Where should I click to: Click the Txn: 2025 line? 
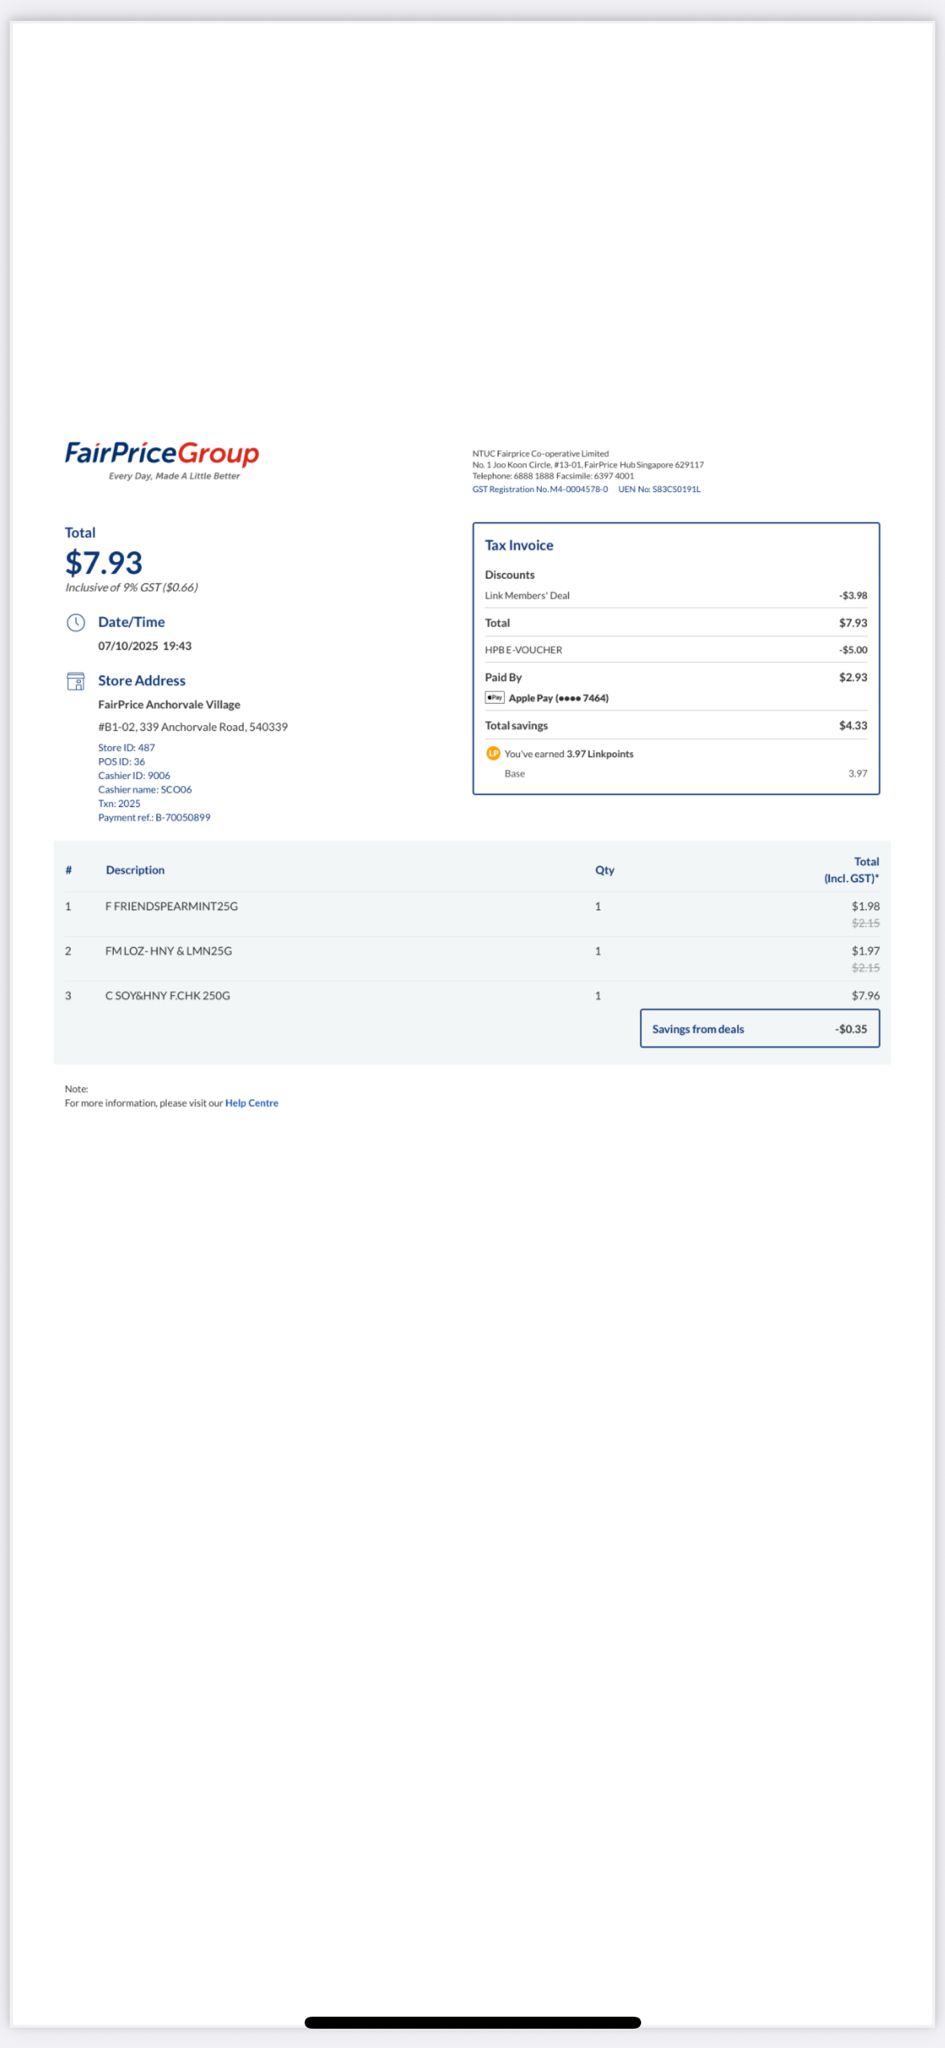(119, 803)
